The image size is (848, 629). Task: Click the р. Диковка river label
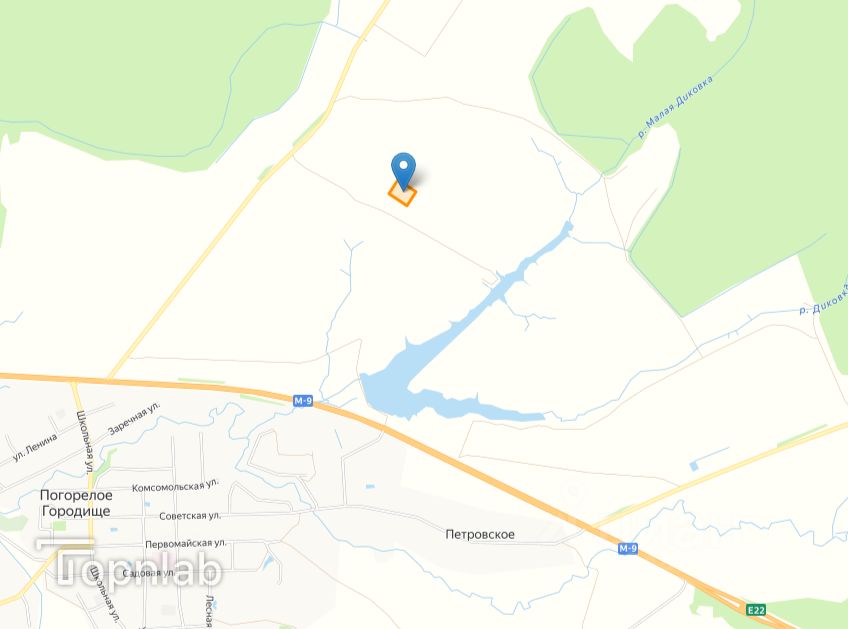click(823, 301)
